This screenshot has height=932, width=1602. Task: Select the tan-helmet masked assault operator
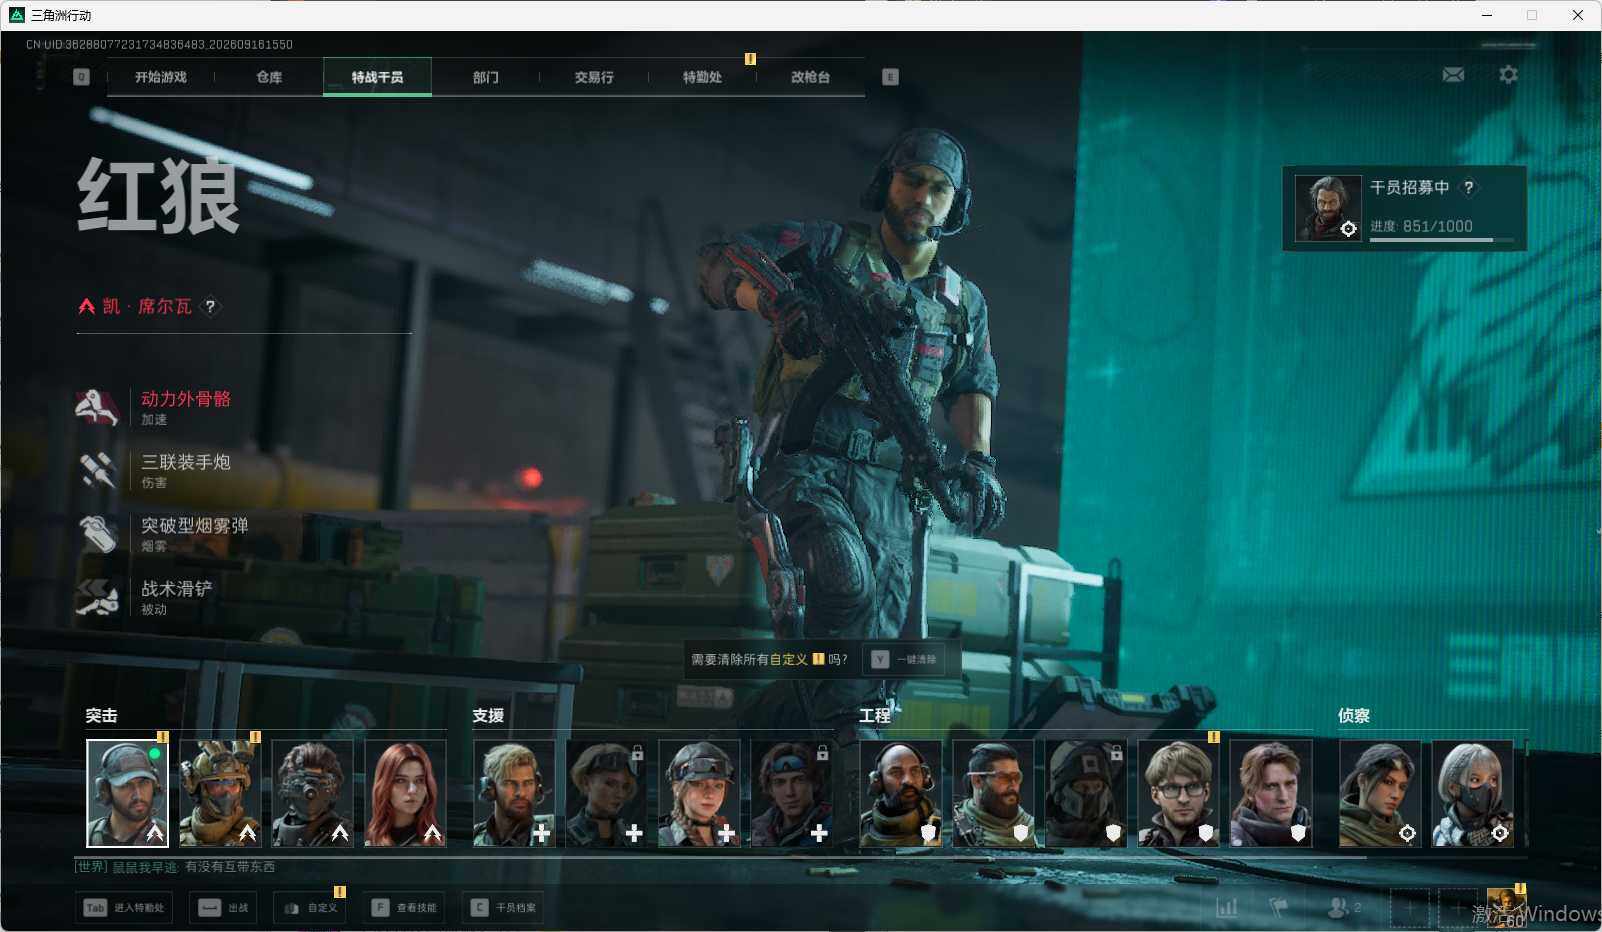click(220, 793)
